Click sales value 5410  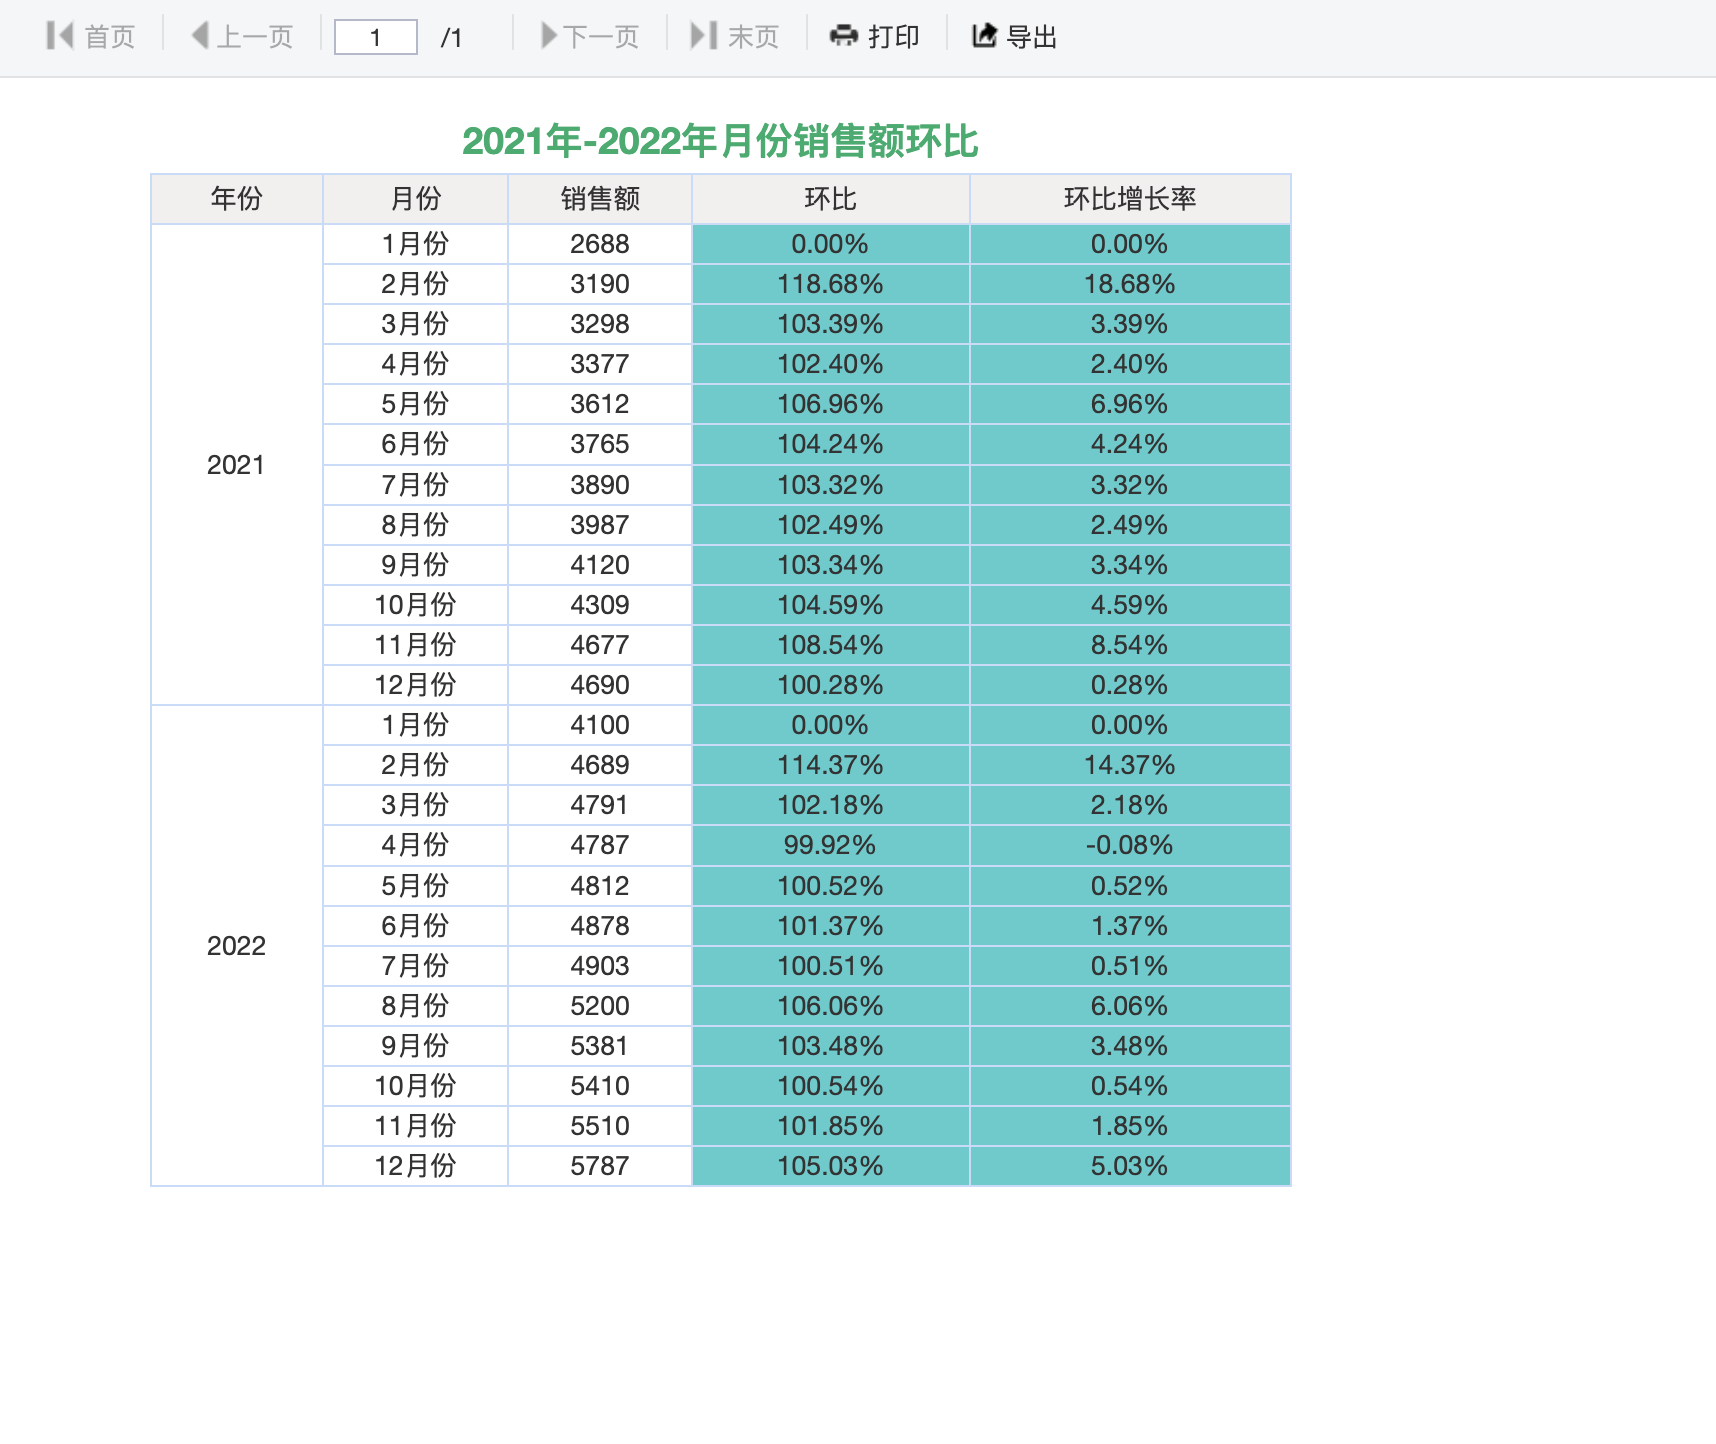point(600,1086)
